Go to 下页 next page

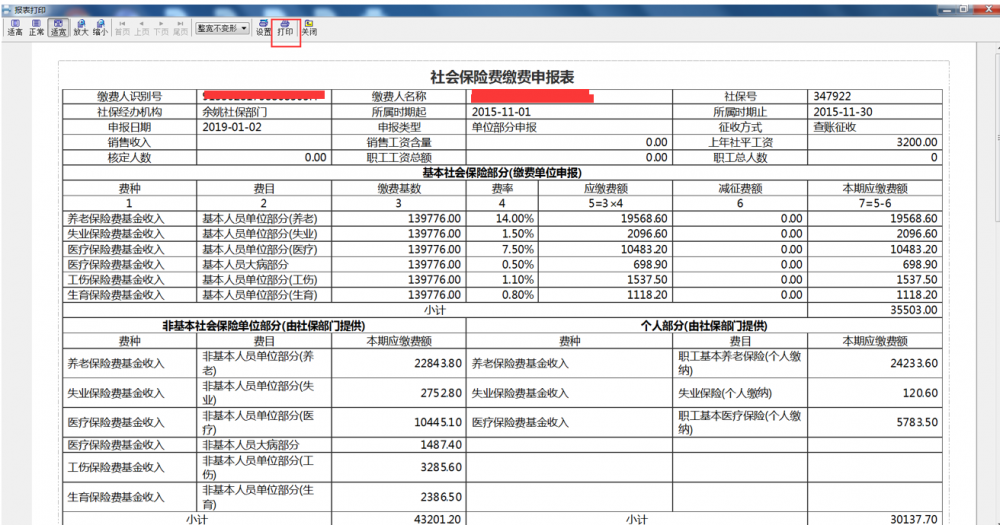[161, 27]
